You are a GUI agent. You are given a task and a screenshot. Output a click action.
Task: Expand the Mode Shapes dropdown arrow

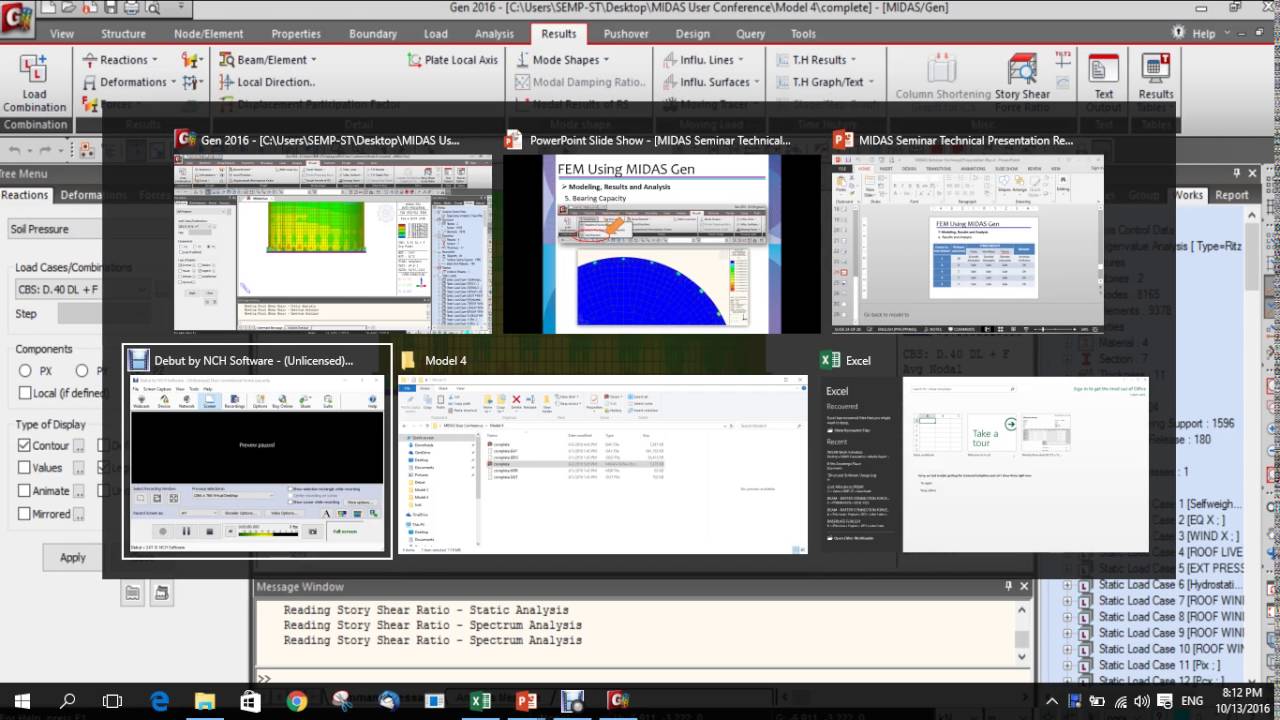(607, 60)
